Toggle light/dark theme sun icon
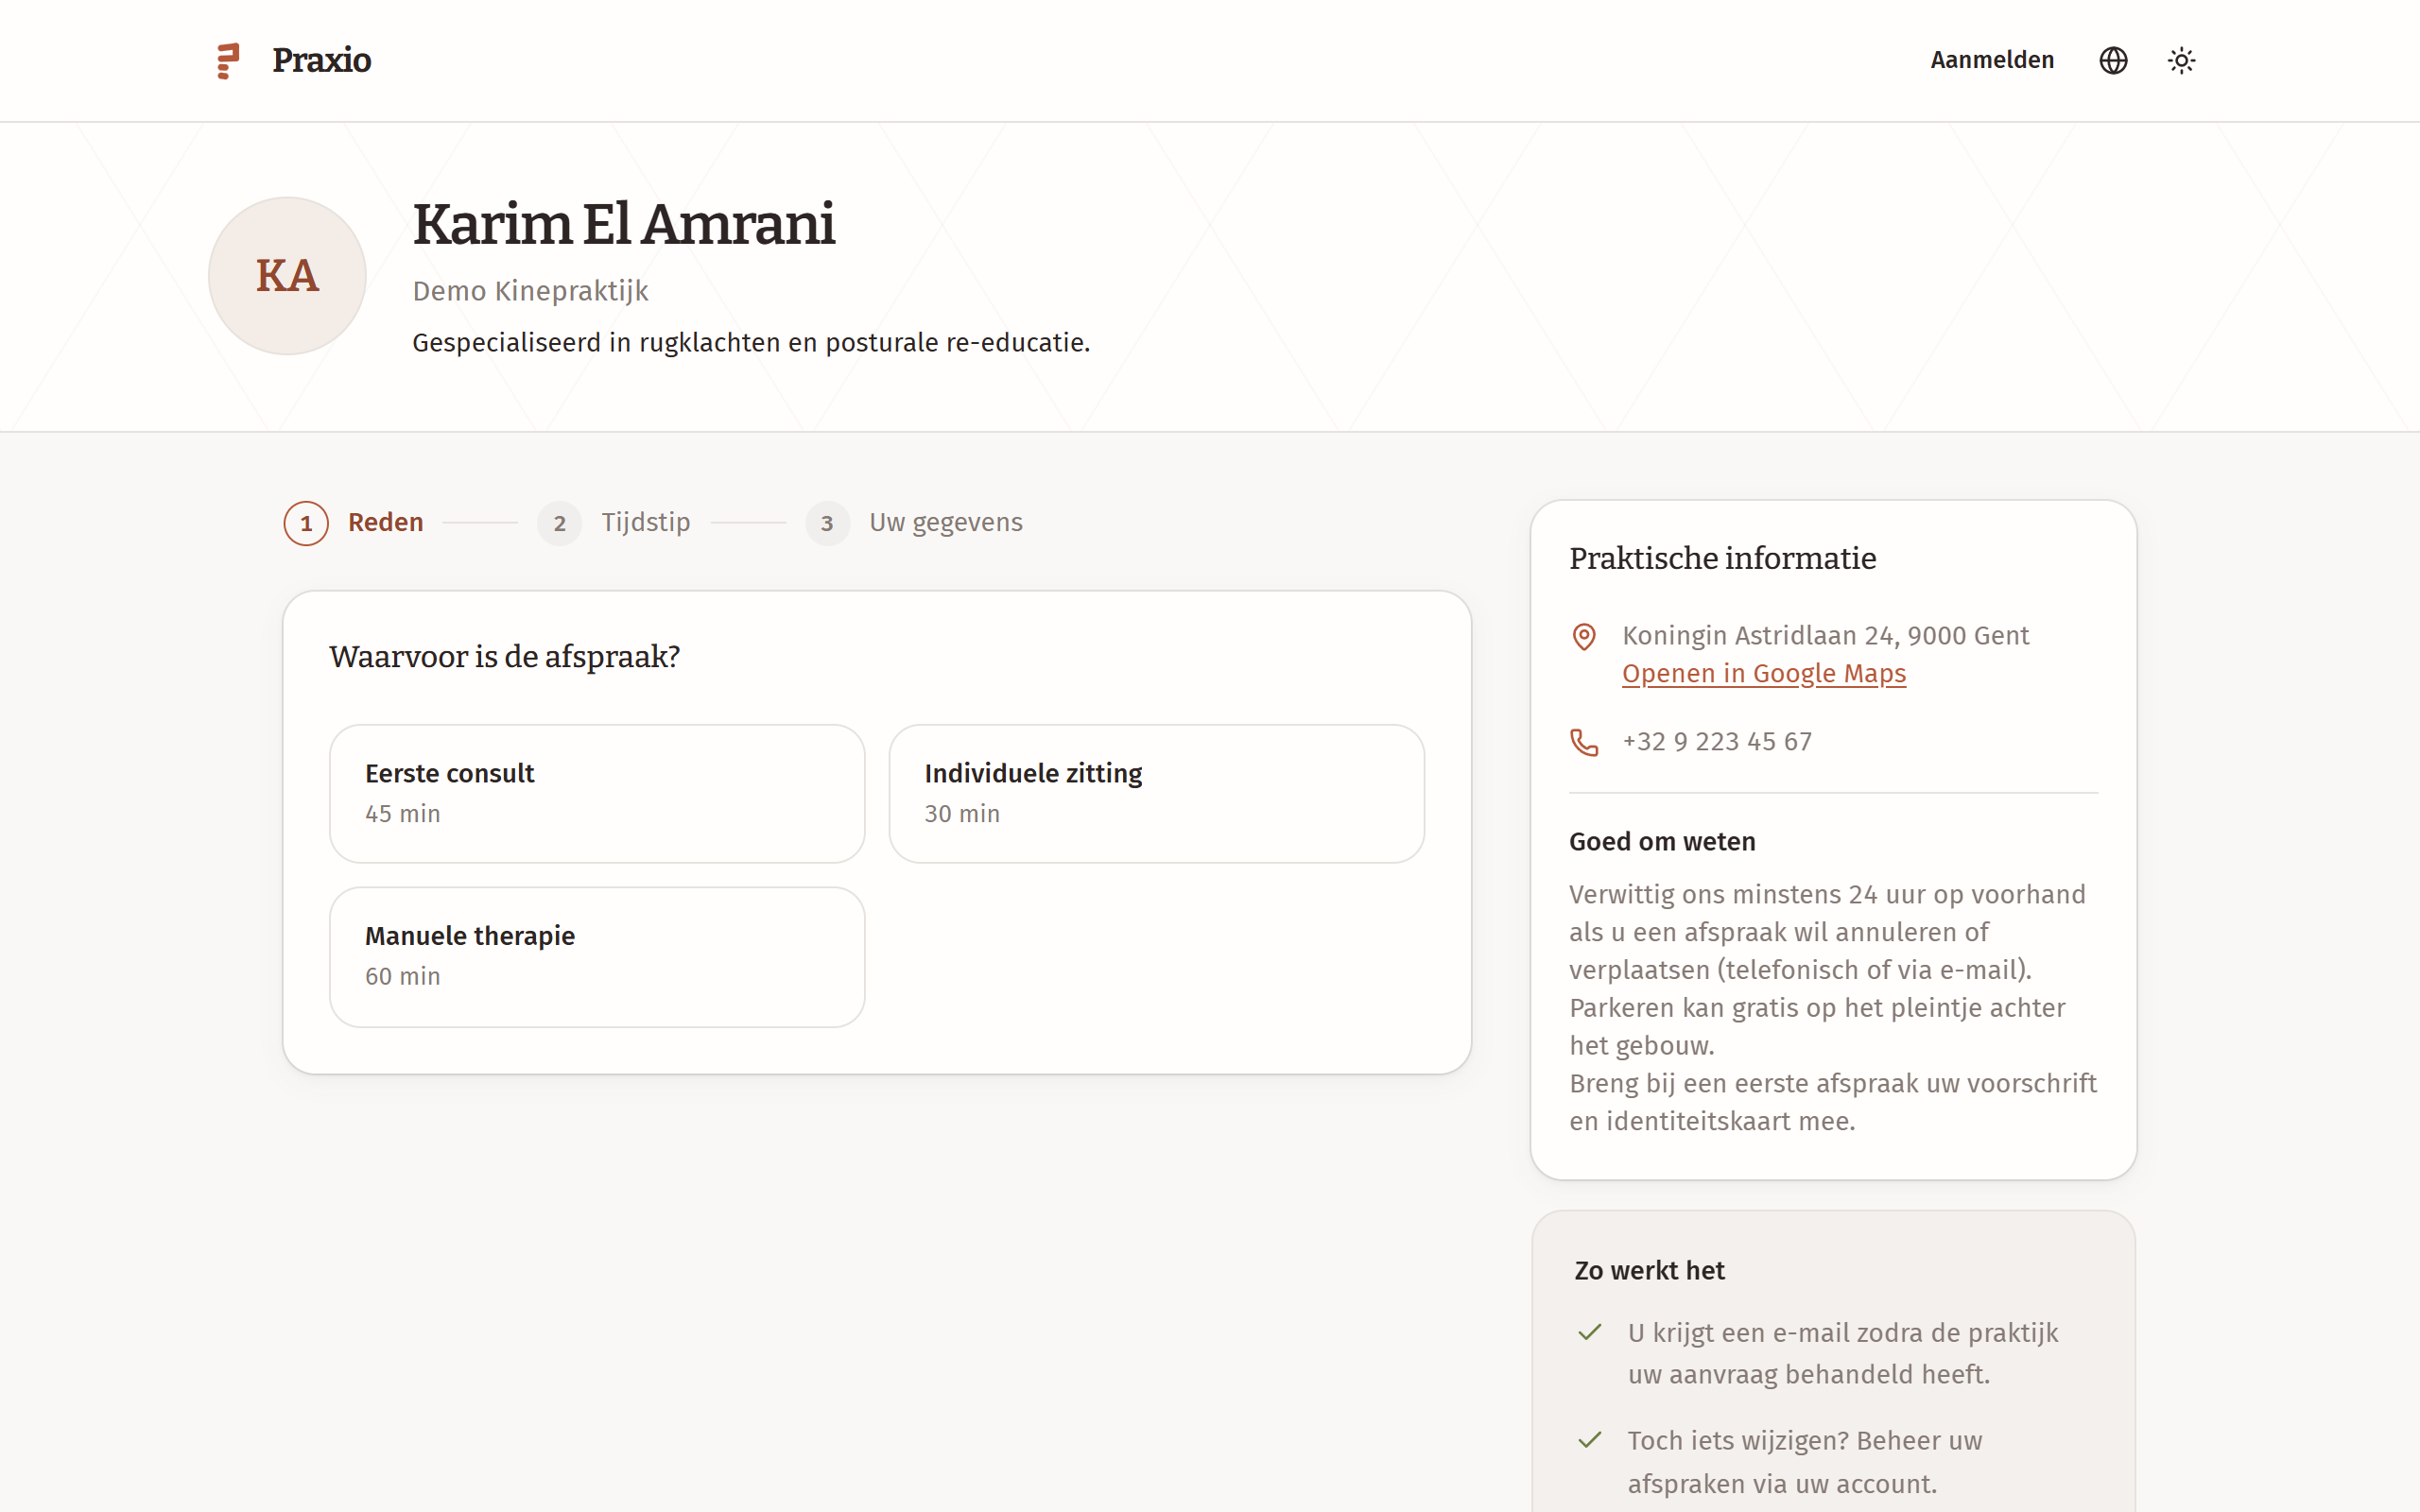 click(2181, 61)
